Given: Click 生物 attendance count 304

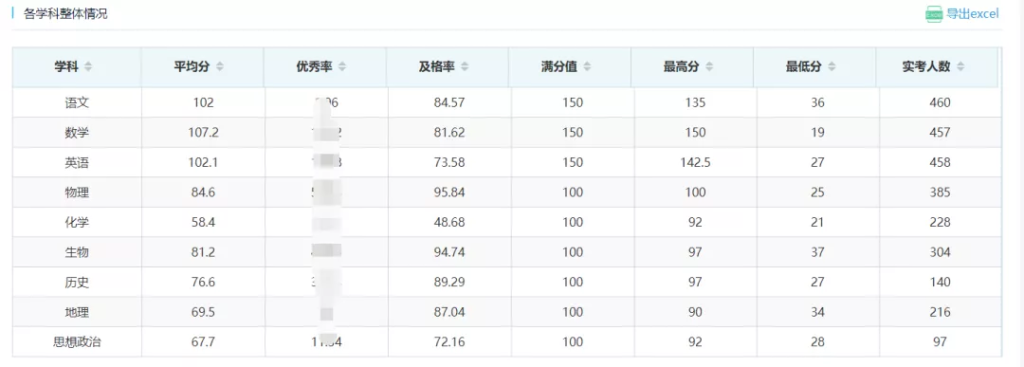Looking at the screenshot, I should click(x=940, y=253).
